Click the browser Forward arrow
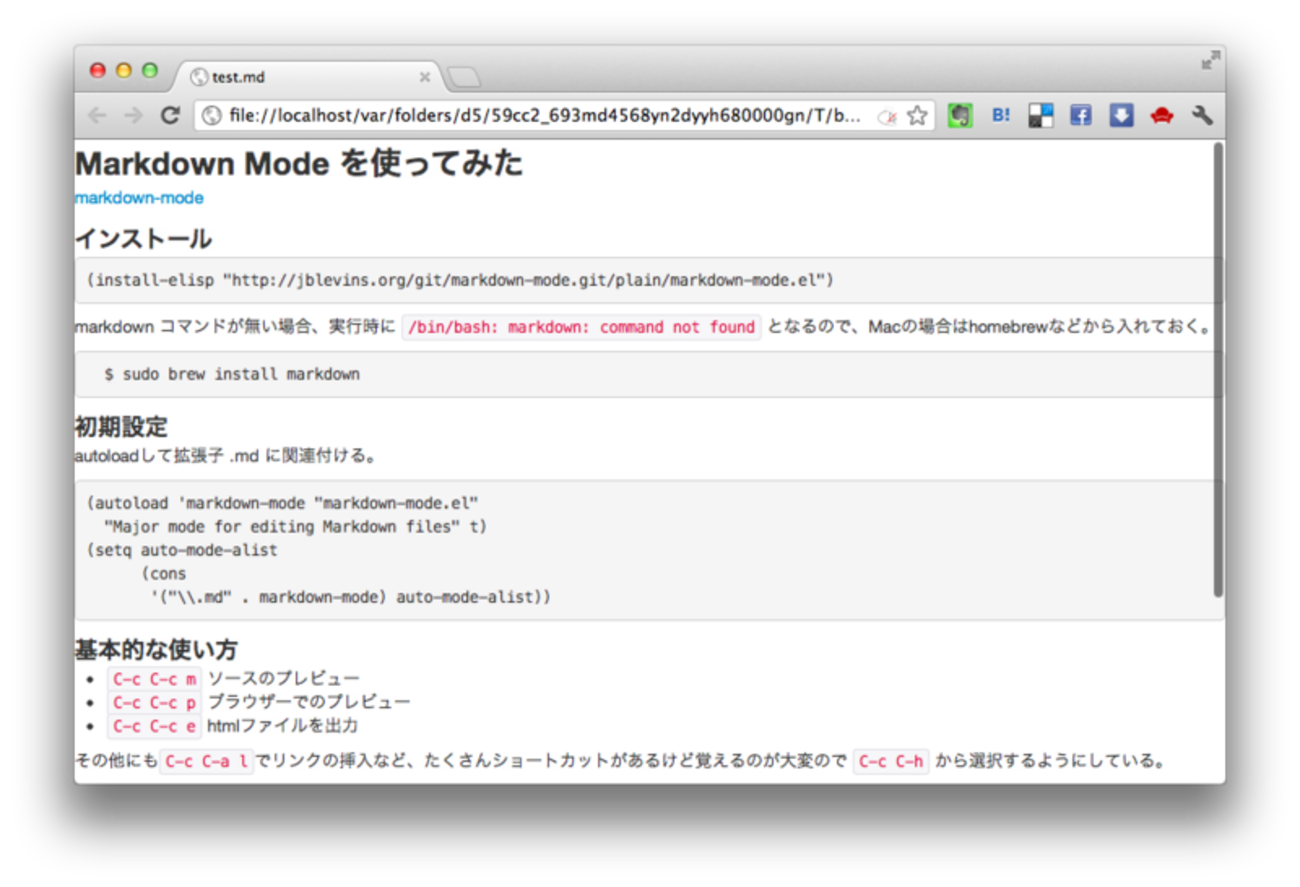The height and width of the screenshot is (887, 1300). [x=133, y=116]
